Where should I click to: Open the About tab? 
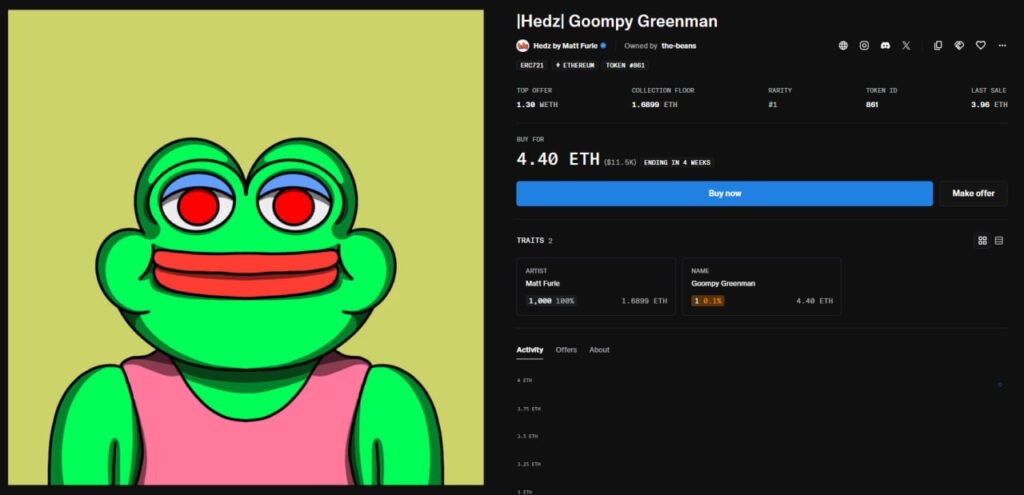click(599, 350)
